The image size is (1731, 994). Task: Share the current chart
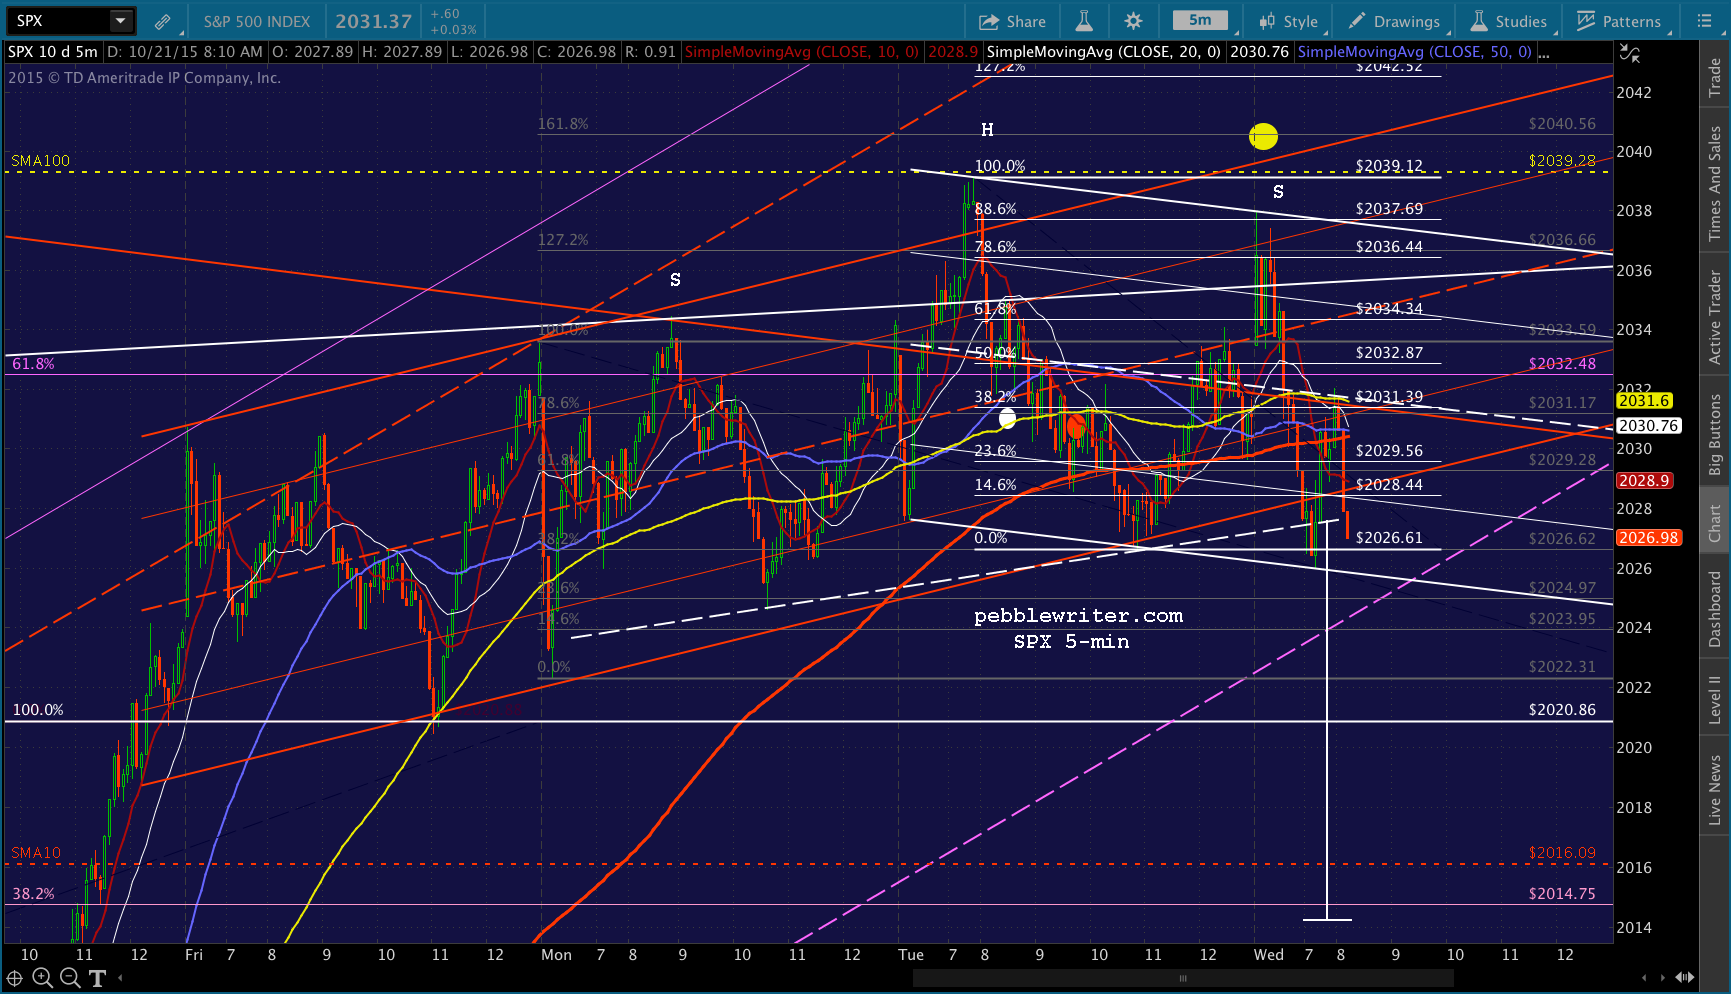click(1012, 21)
